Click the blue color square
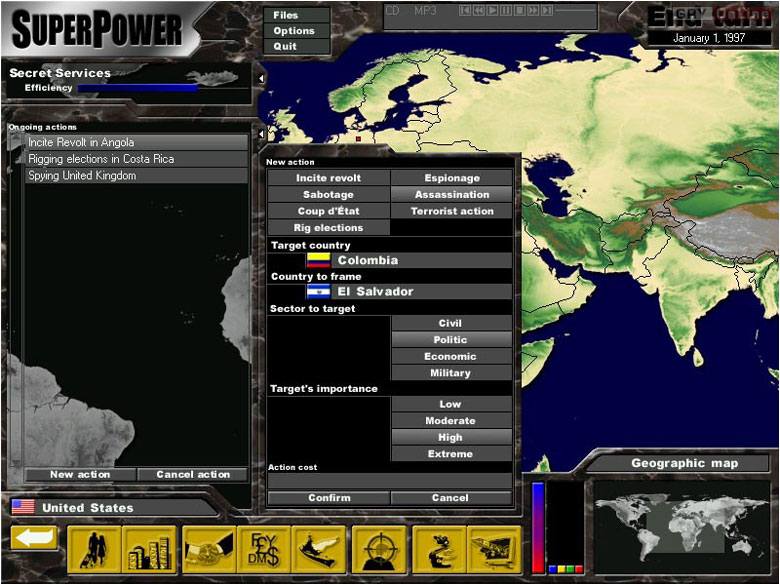The image size is (780, 585). [x=552, y=569]
